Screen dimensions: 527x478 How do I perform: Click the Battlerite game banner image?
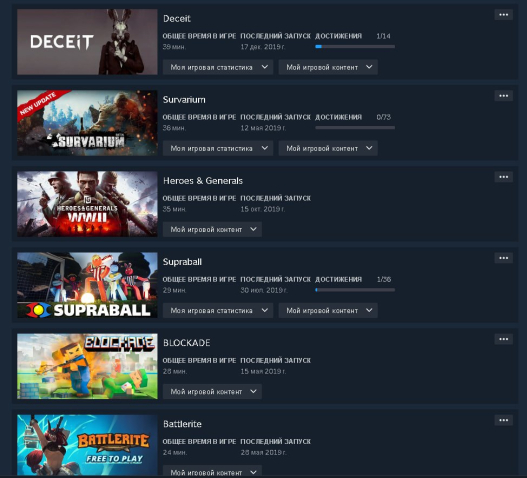[x=87, y=445]
